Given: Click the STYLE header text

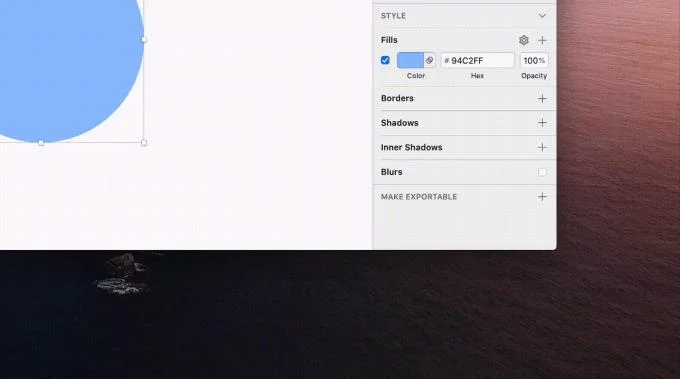Looking at the screenshot, I should 393,16.
